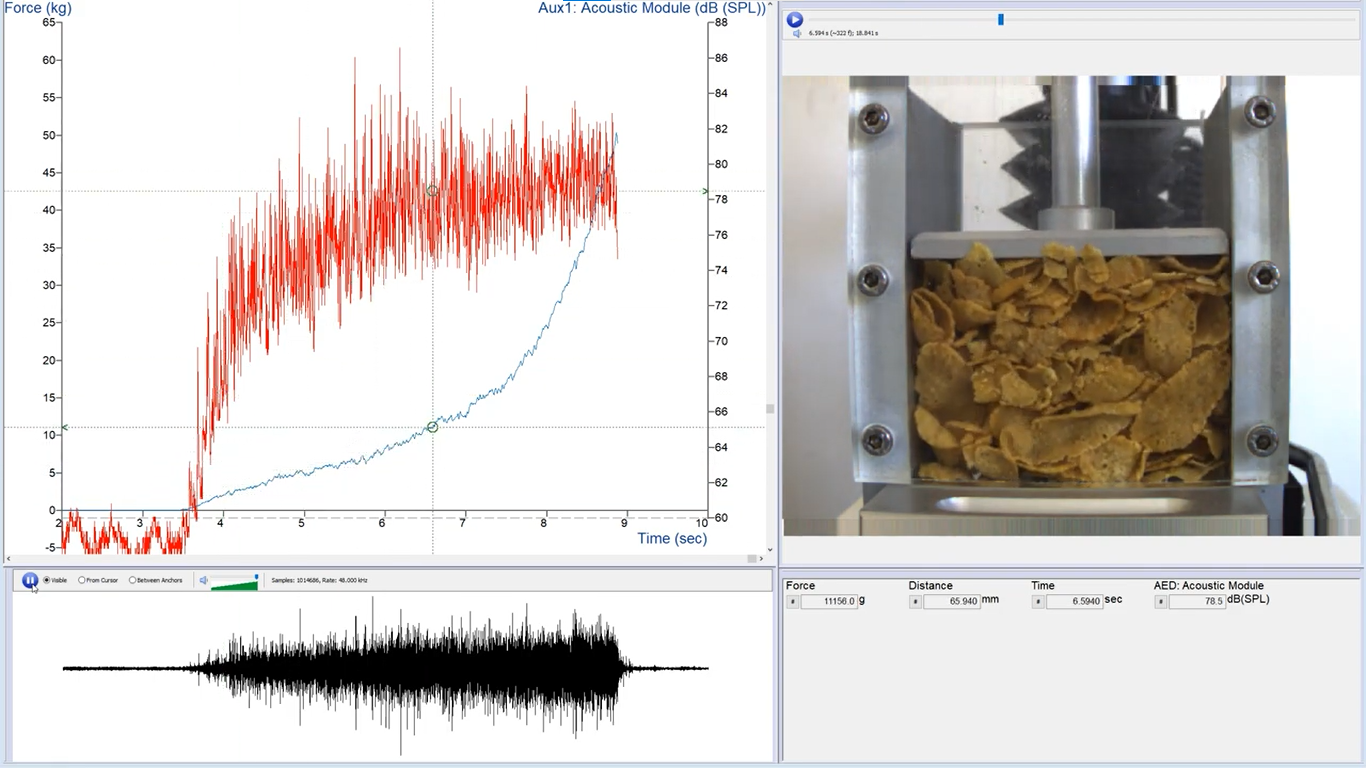
Task: Select the Between Anchors radio option
Action: [132, 580]
